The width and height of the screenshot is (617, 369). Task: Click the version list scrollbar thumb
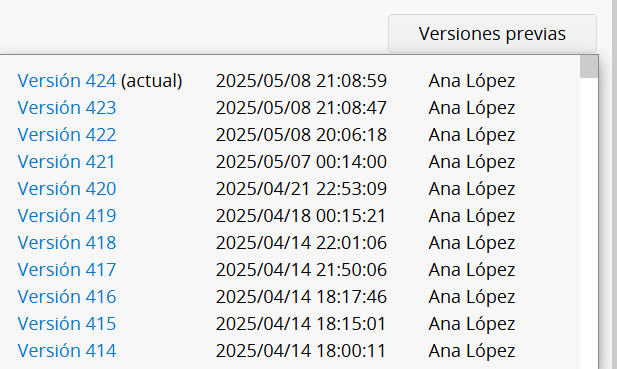pyautogui.click(x=589, y=66)
